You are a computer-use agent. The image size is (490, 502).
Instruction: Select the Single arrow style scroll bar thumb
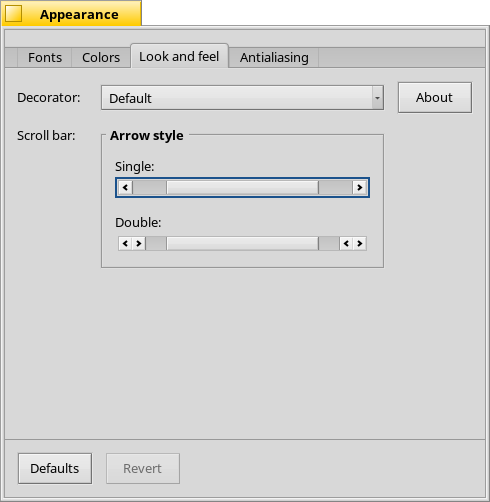242,187
